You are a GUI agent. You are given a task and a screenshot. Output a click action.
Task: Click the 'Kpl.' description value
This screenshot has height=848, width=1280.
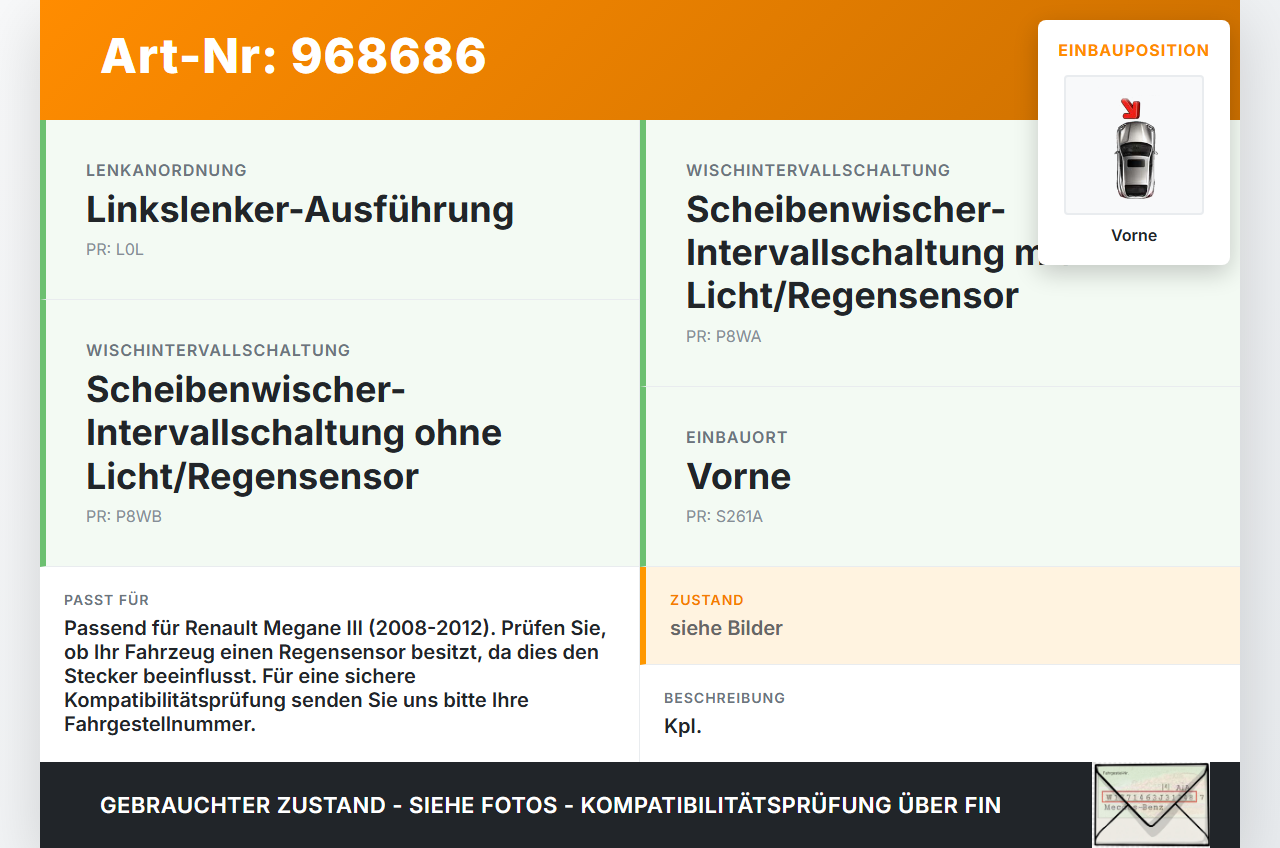(x=683, y=726)
